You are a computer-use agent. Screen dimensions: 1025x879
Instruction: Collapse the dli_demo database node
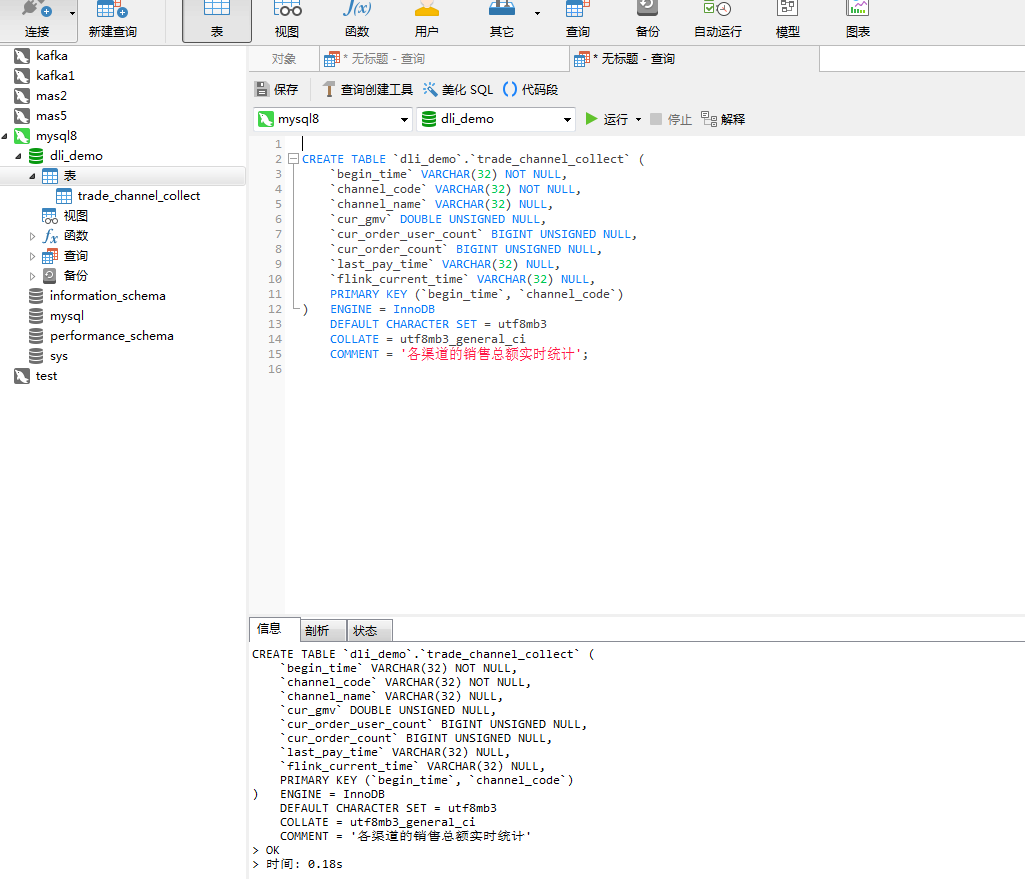click(19, 156)
